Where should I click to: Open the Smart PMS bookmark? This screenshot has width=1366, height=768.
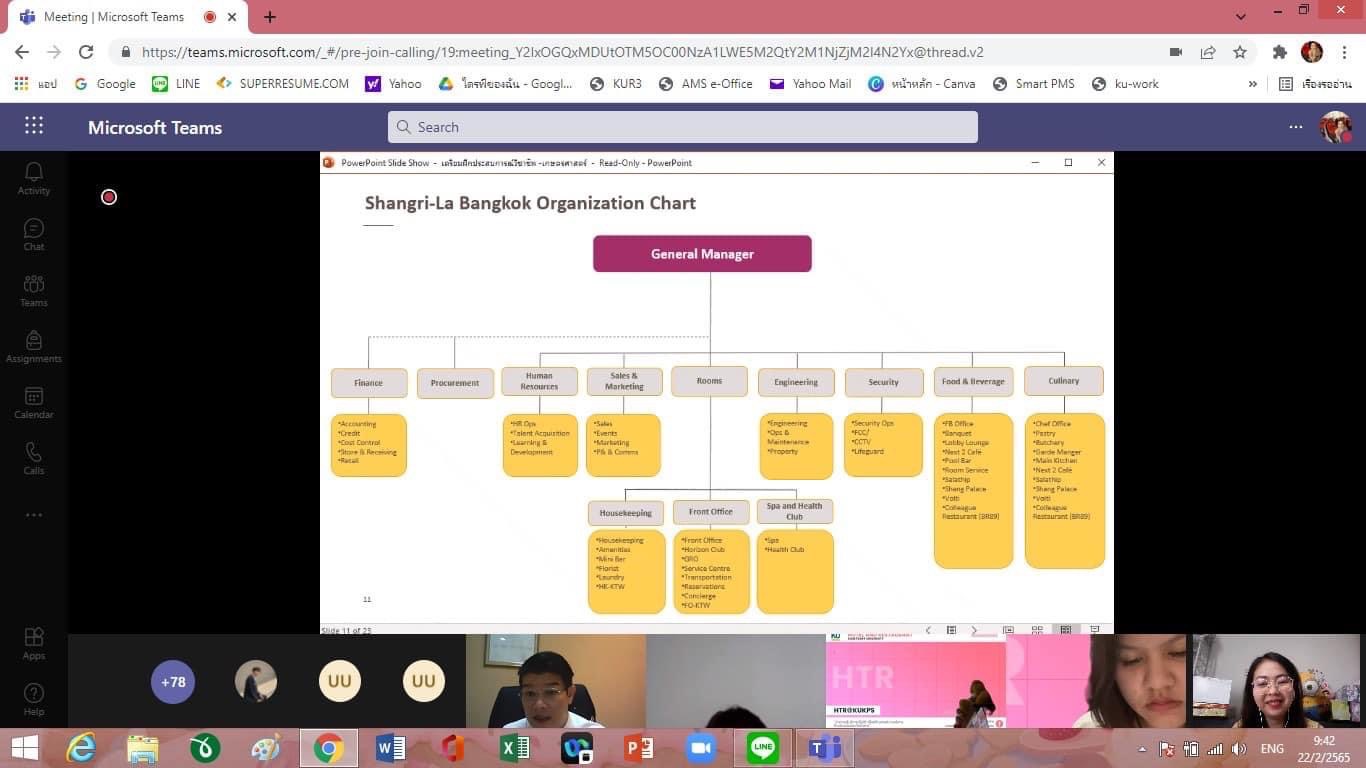click(x=1034, y=84)
